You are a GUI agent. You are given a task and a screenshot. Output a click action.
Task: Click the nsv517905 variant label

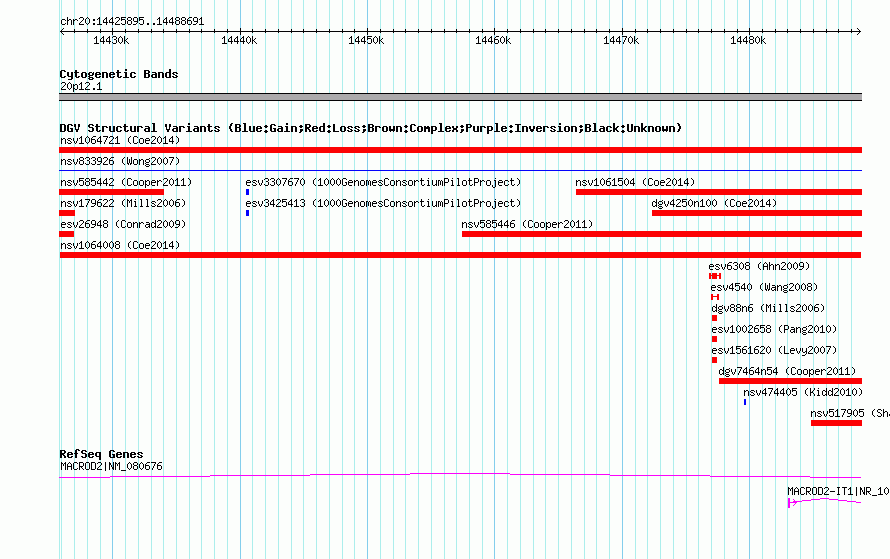click(850, 413)
